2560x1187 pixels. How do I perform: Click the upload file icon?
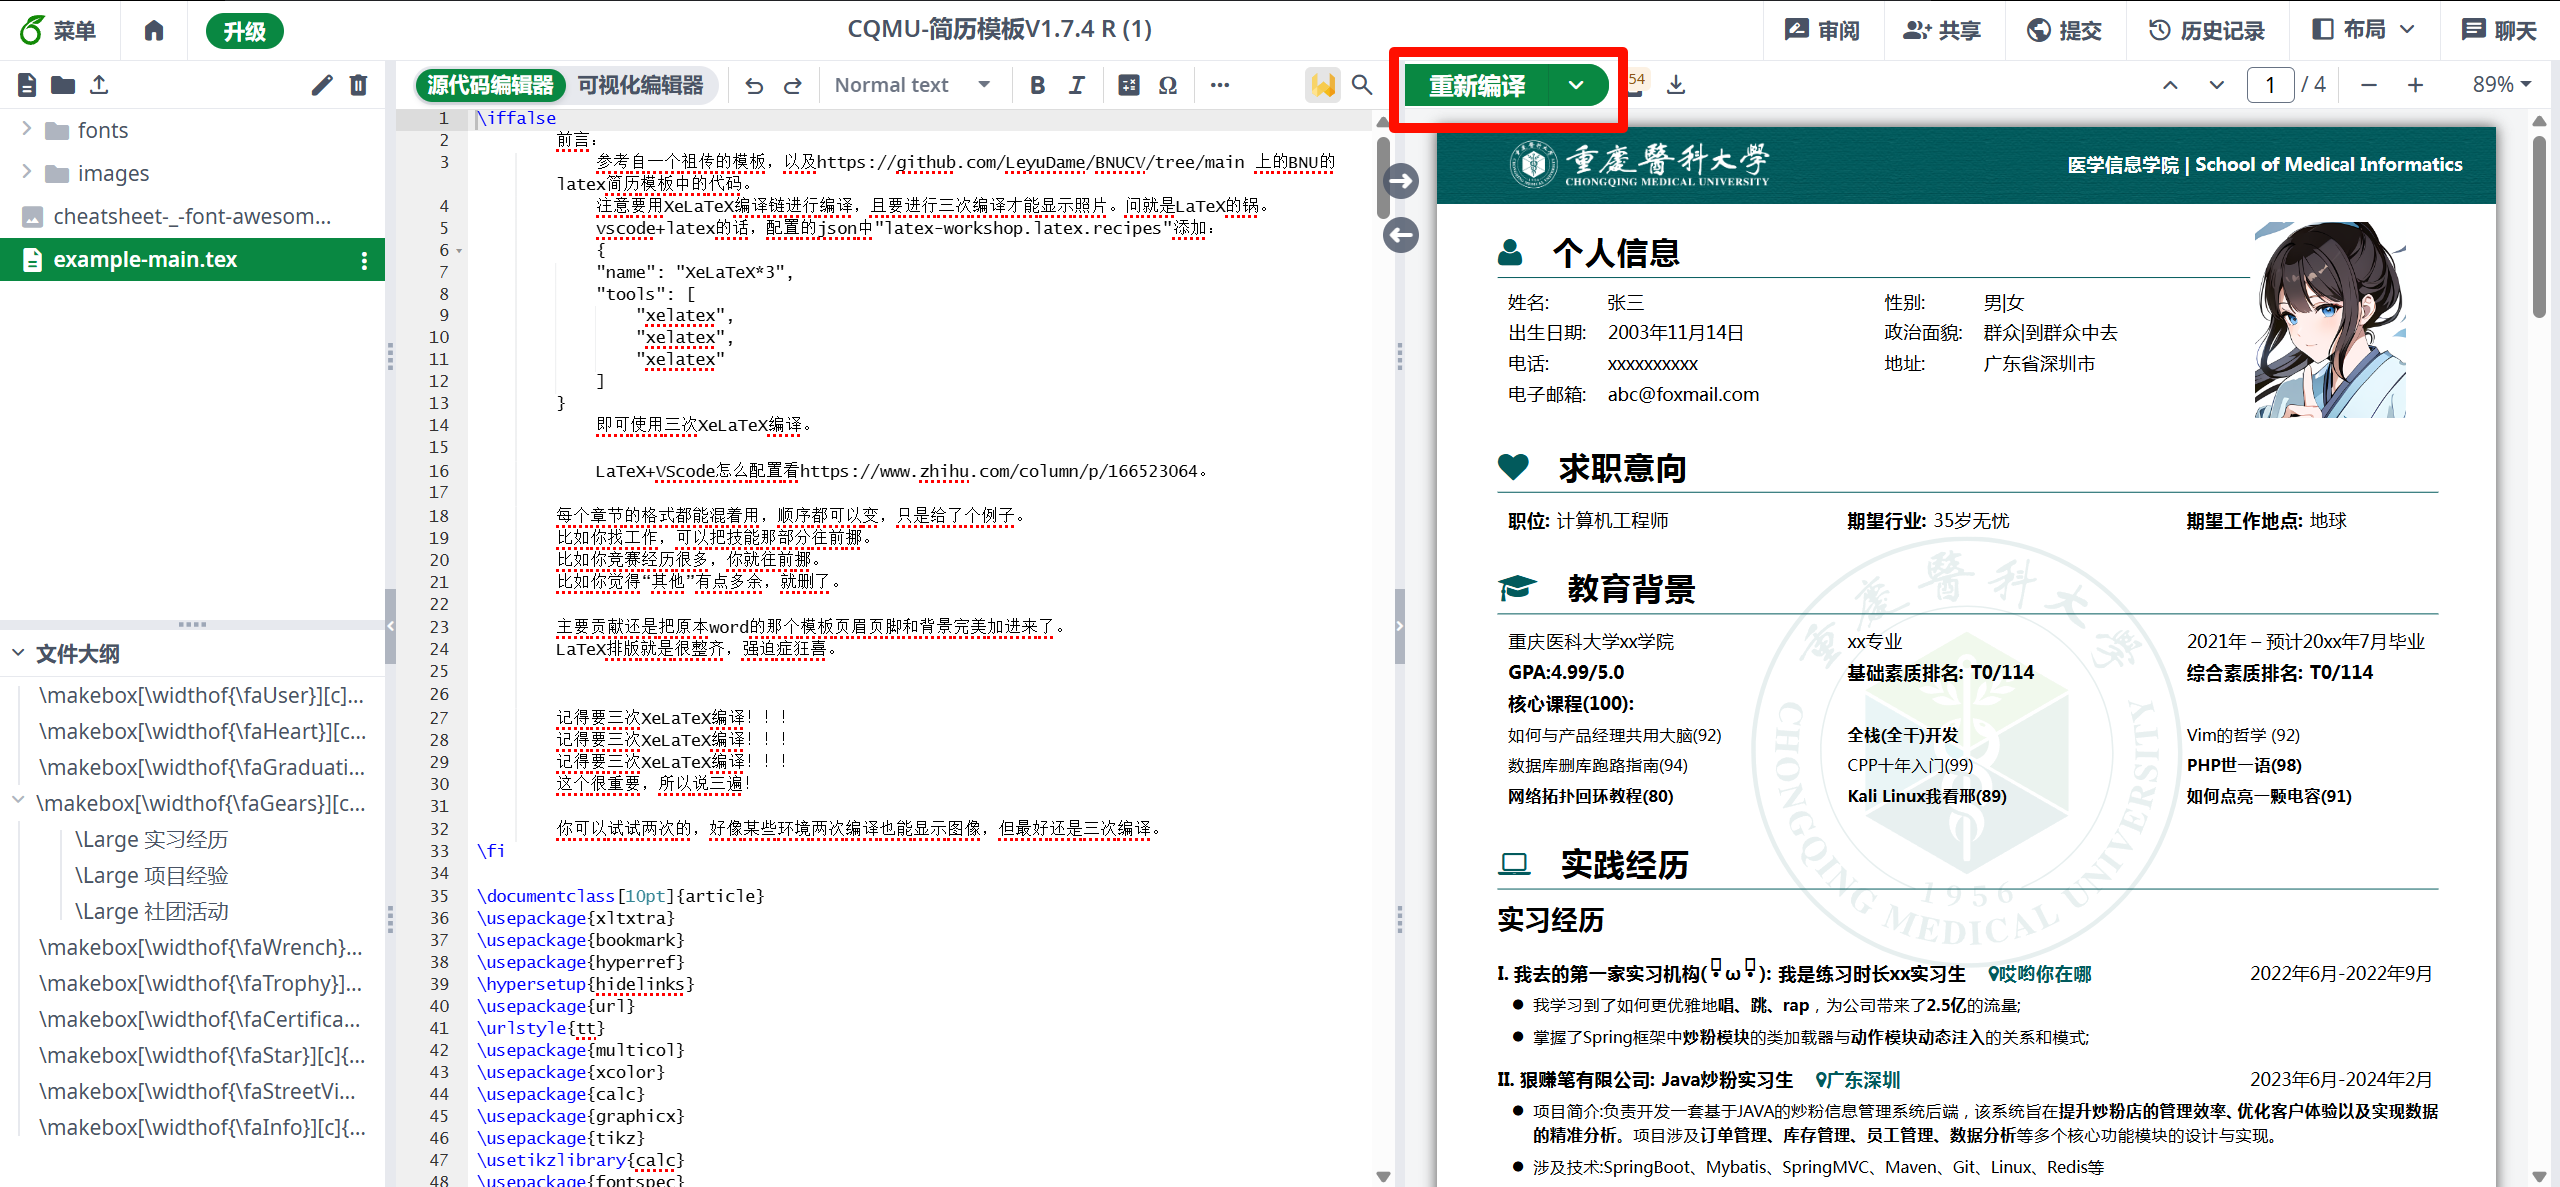(99, 85)
